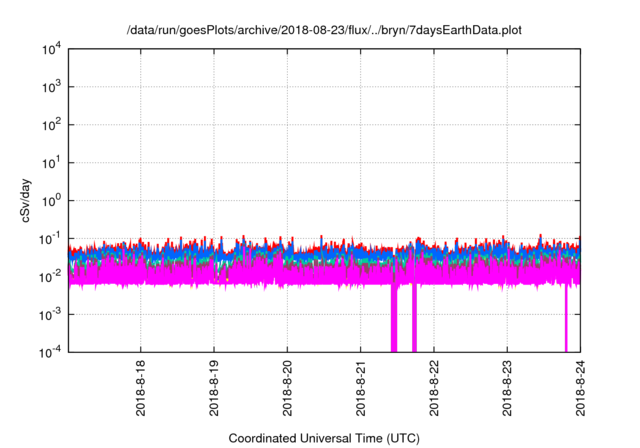
Task: Click the widest magenta dropout after 2018-8-21
Action: tap(394, 318)
